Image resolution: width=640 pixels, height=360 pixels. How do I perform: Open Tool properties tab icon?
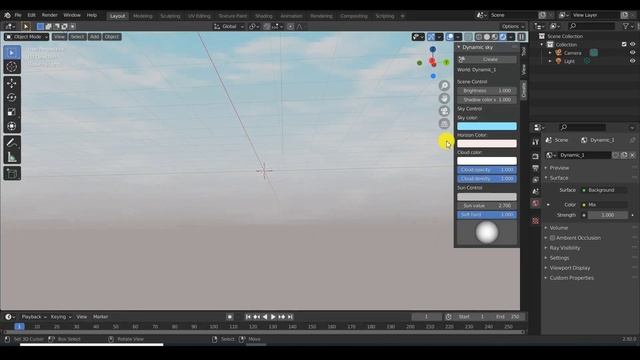(535, 142)
